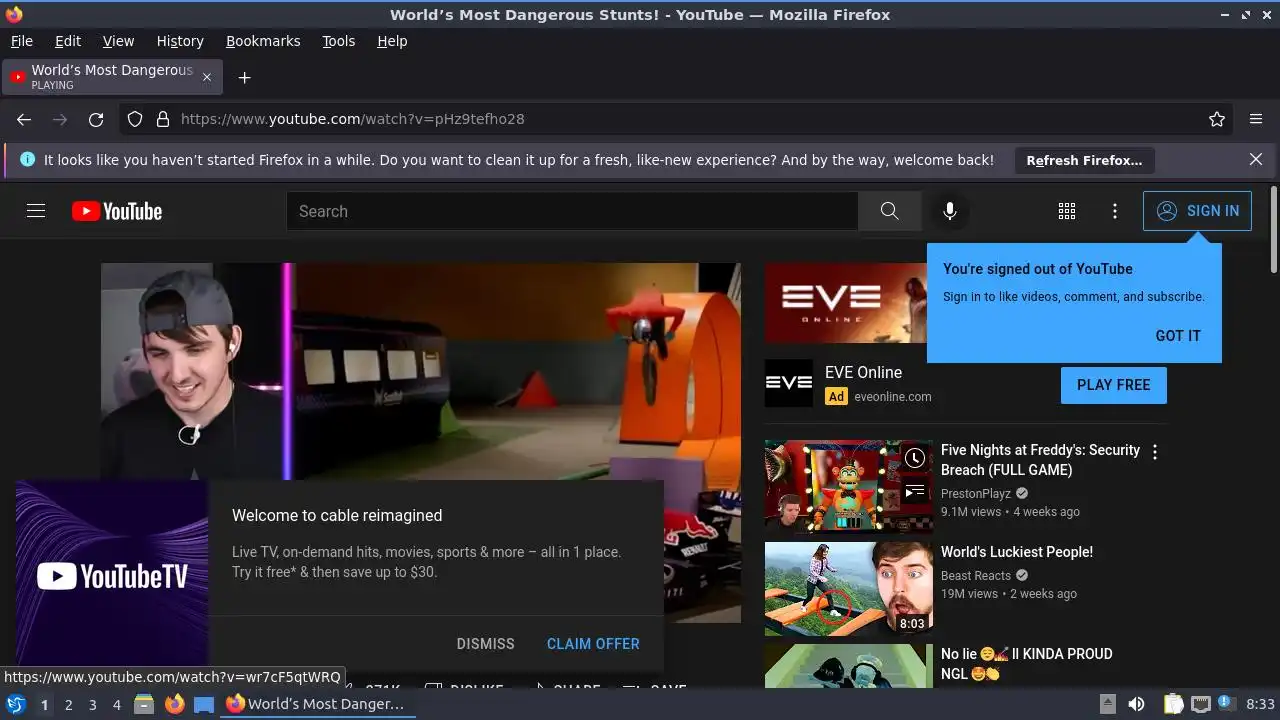
Task: Open the network tray icon
Action: coord(1201,704)
